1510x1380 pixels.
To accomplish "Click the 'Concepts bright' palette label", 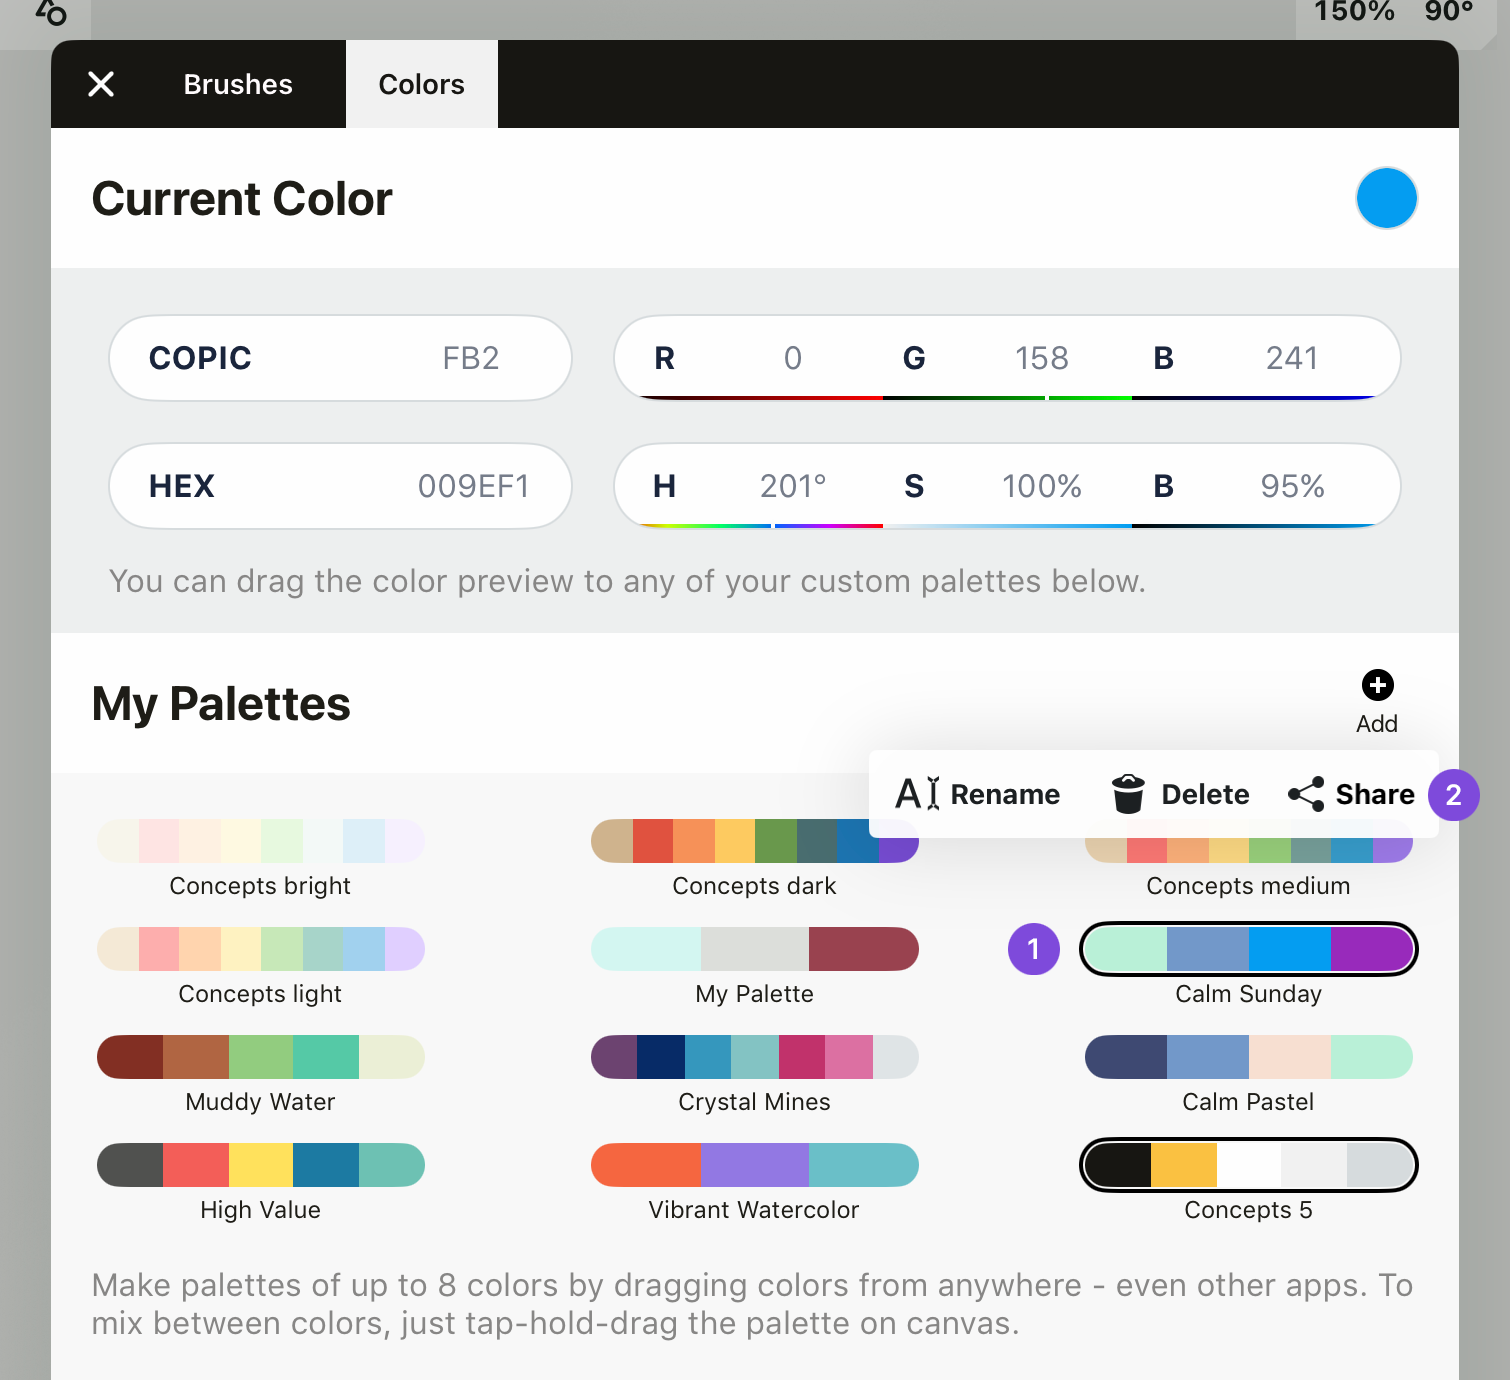I will 260,886.
